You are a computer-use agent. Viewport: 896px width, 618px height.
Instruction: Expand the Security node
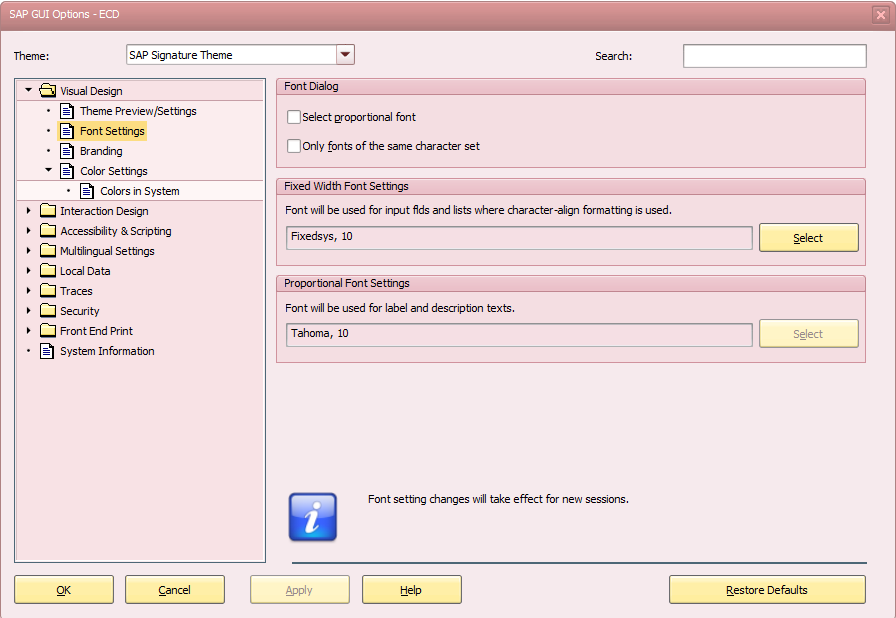point(29,311)
